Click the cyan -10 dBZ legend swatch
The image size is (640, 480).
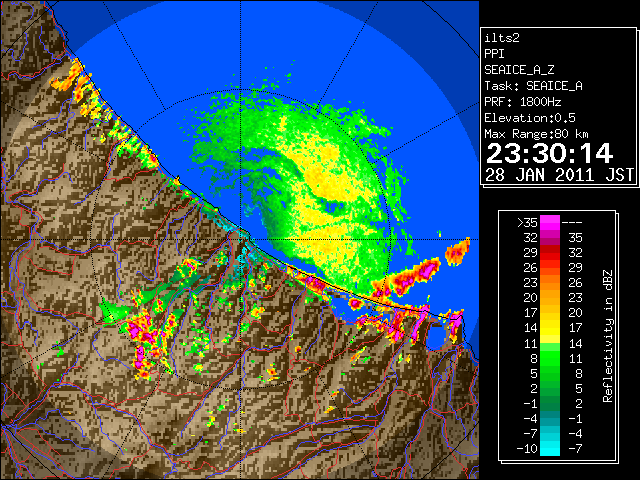tap(550, 449)
